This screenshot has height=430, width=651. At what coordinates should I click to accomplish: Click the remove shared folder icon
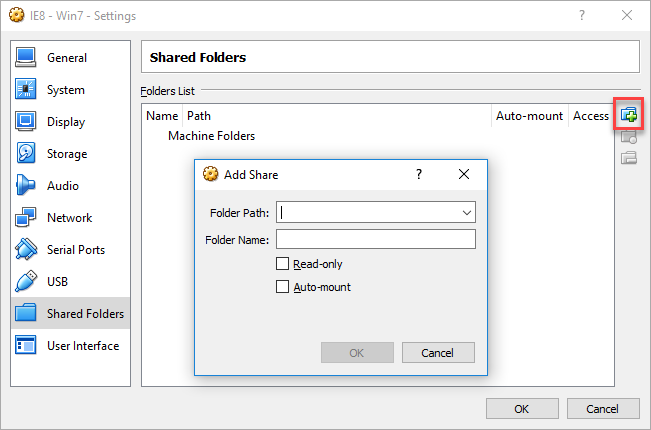pos(628,157)
